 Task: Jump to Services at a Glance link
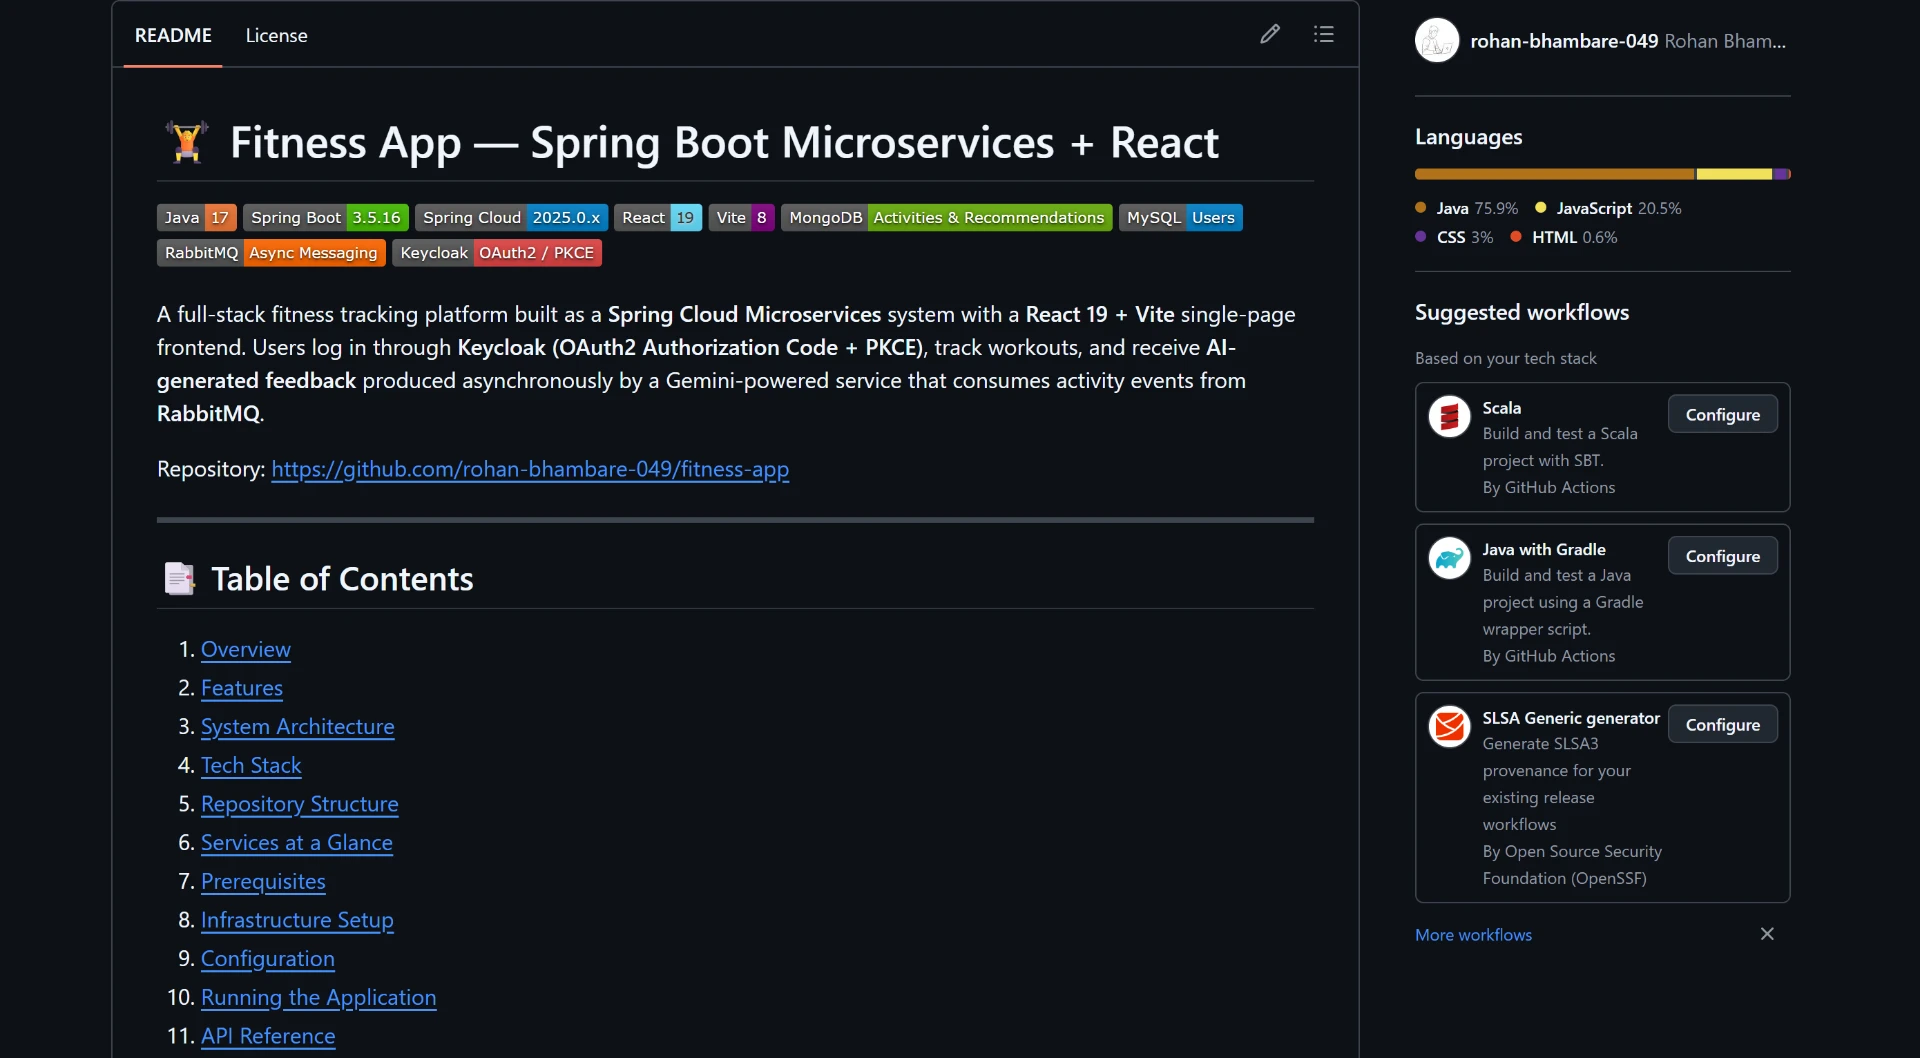click(297, 843)
